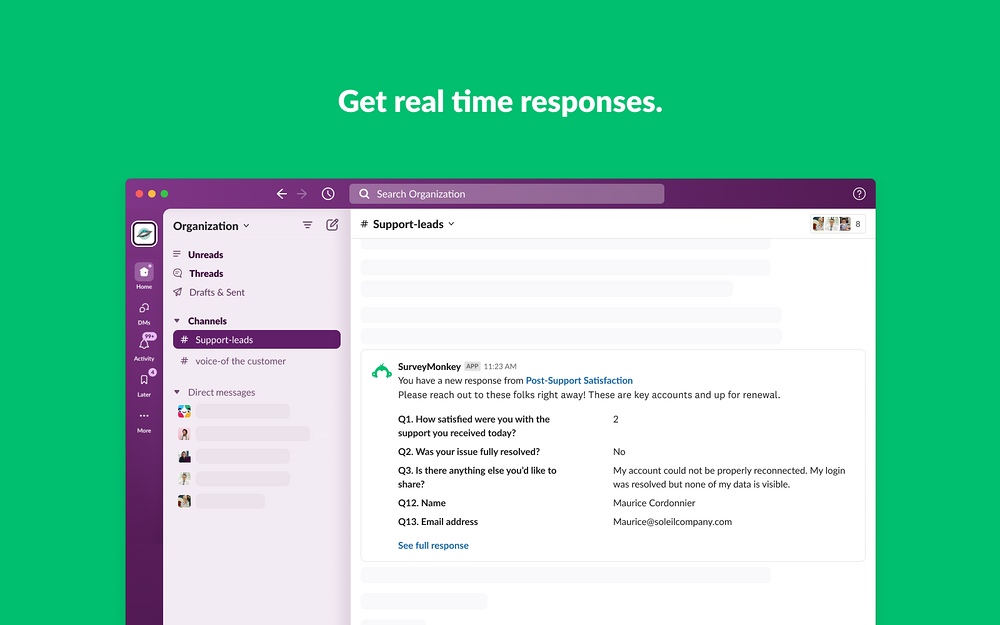Select the Support-leads channel in sidebar
1000x625 pixels.
pos(256,339)
